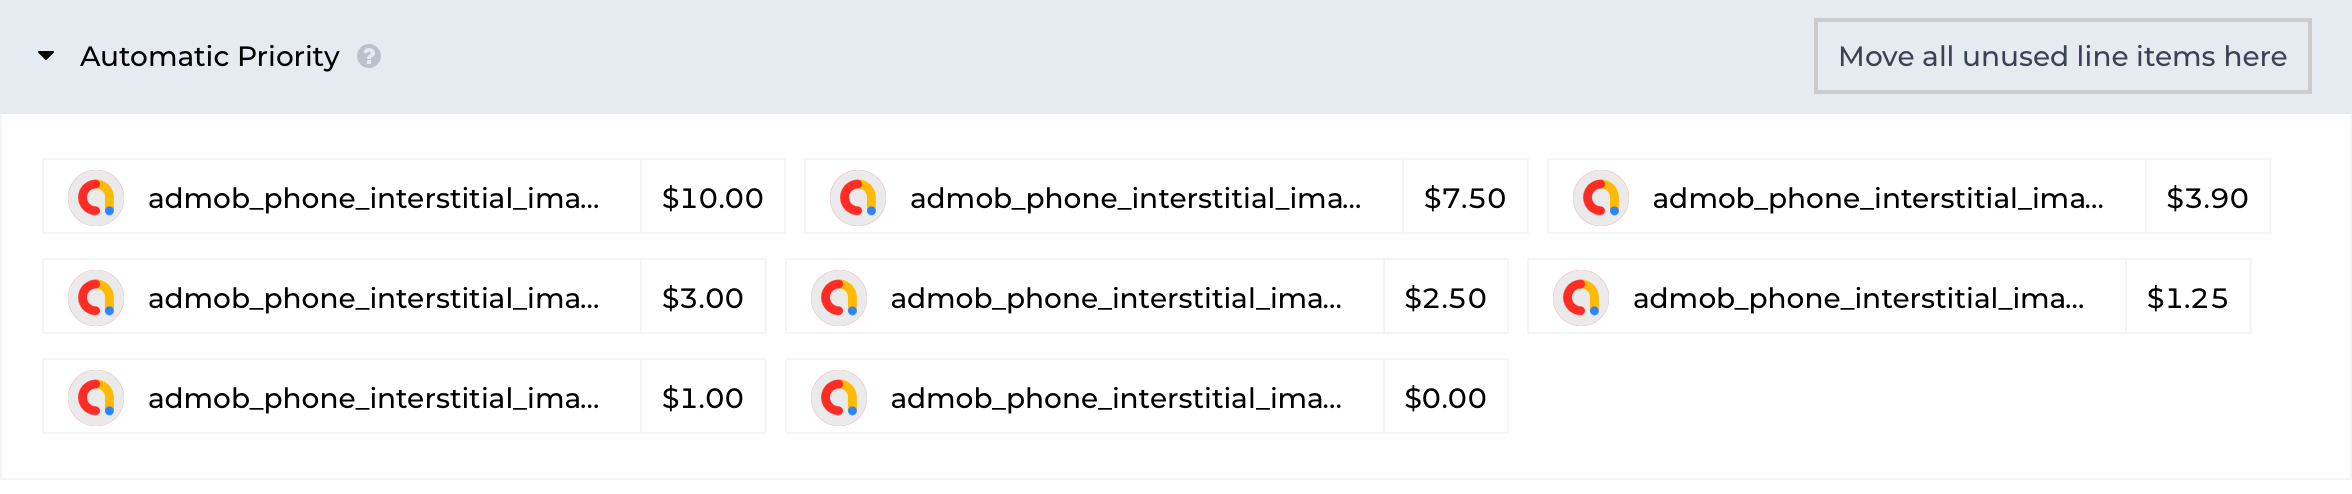The width and height of the screenshot is (2352, 494).
Task: Open the line item name priced $1.00
Action: (x=374, y=398)
